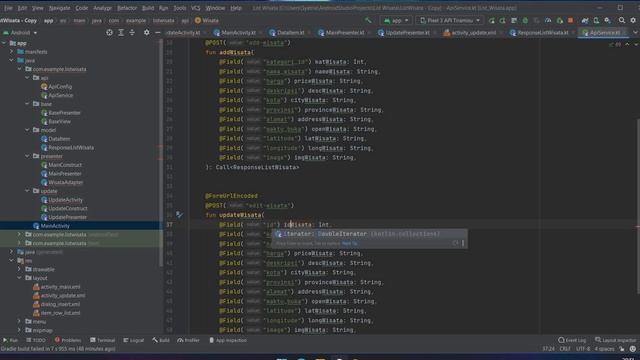Click the Device Manager icon in toolbar

[596, 20]
